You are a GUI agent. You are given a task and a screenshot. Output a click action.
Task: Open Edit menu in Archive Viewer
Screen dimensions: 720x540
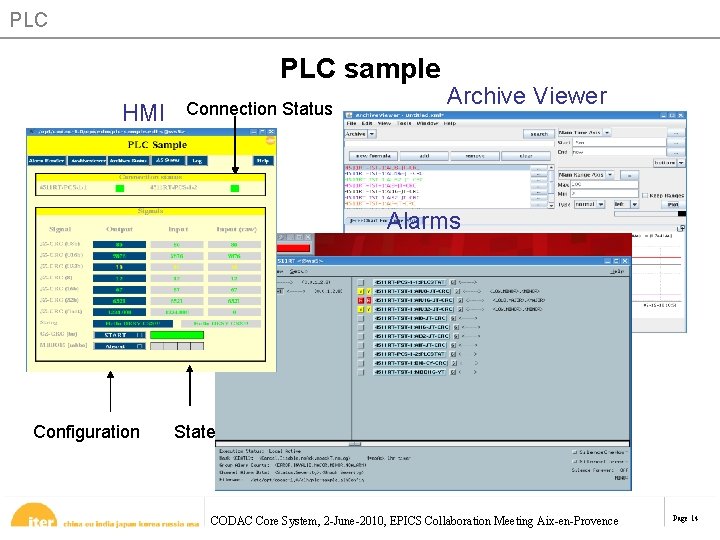tap(367, 123)
